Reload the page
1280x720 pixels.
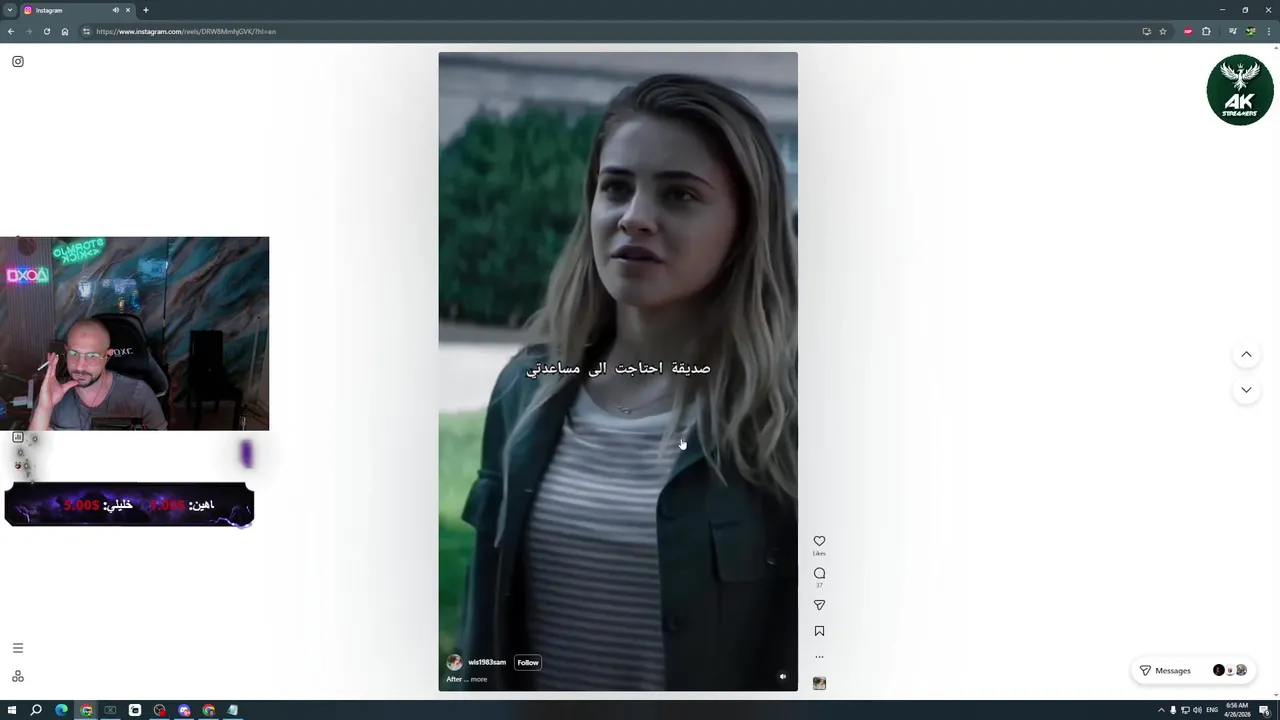tap(46, 31)
